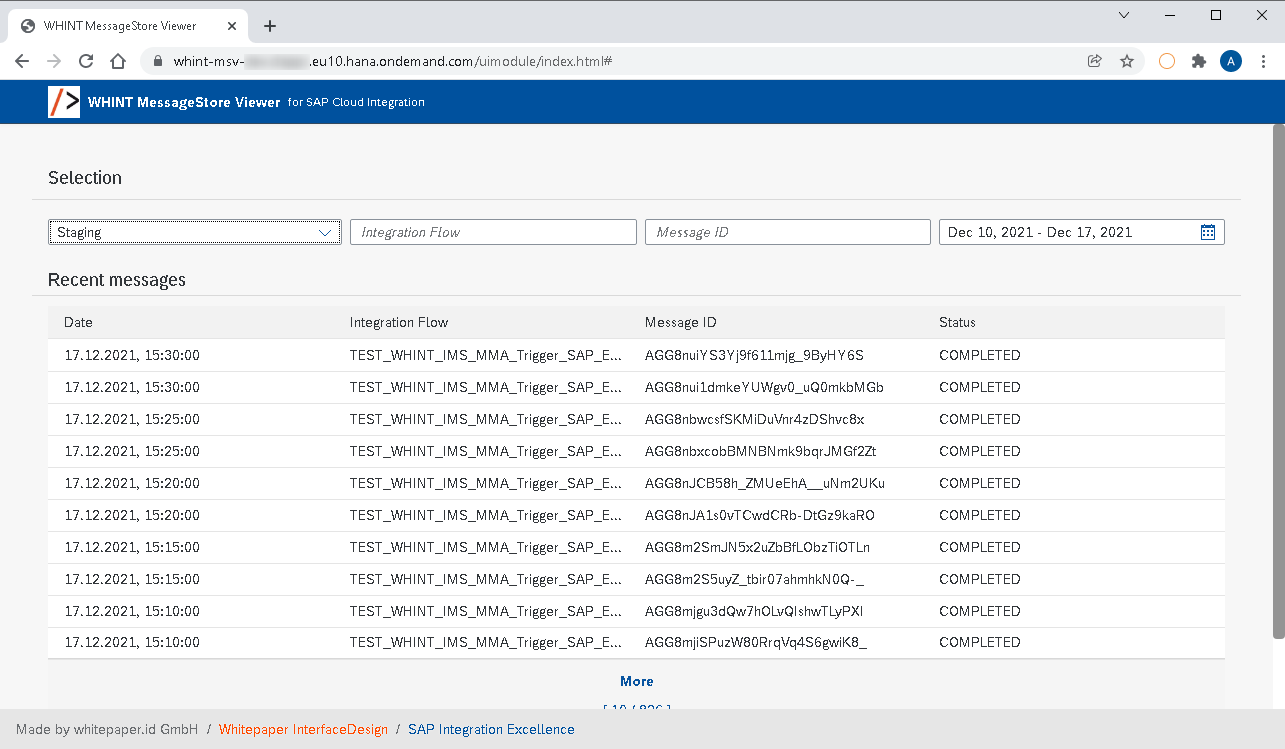Open the date range calendar picker icon
This screenshot has width=1285, height=749.
1208,232
